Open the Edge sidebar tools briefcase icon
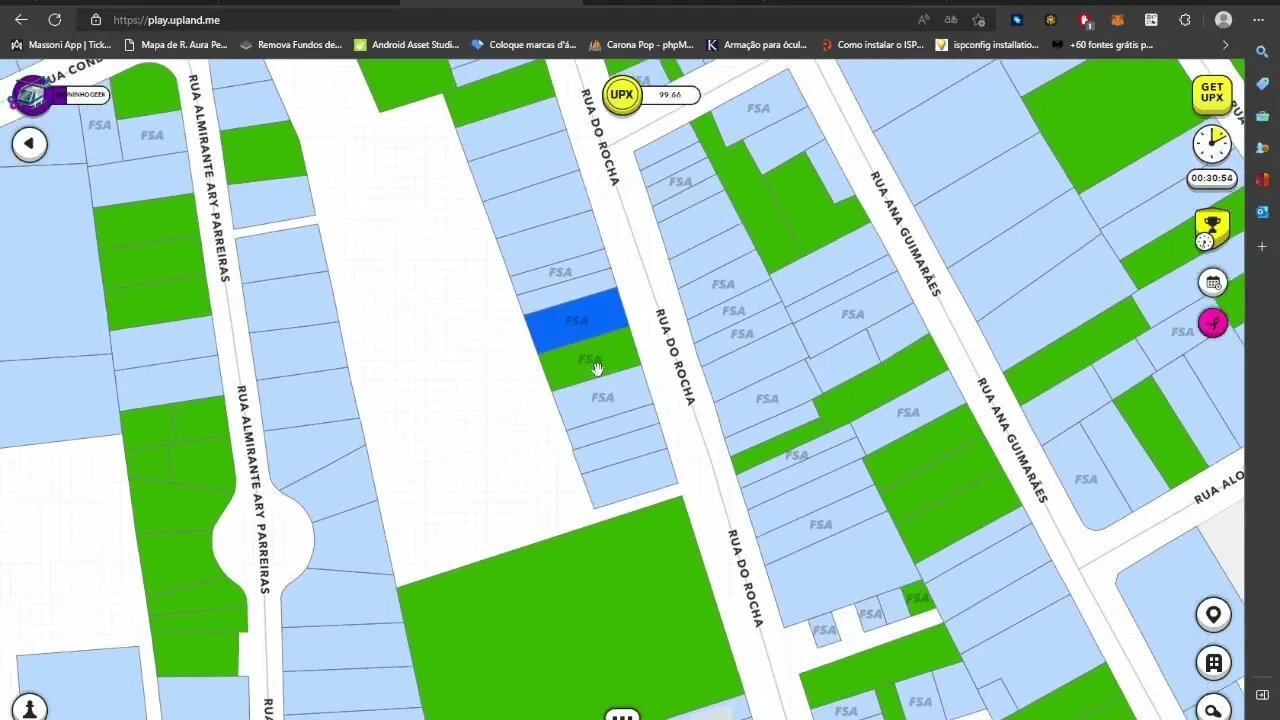This screenshot has height=720, width=1280. pos(1262,116)
